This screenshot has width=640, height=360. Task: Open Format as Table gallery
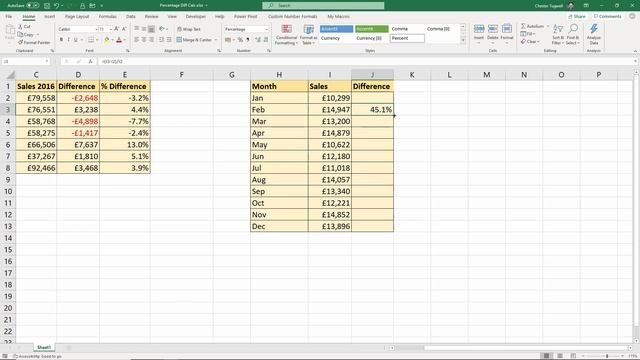pos(309,34)
